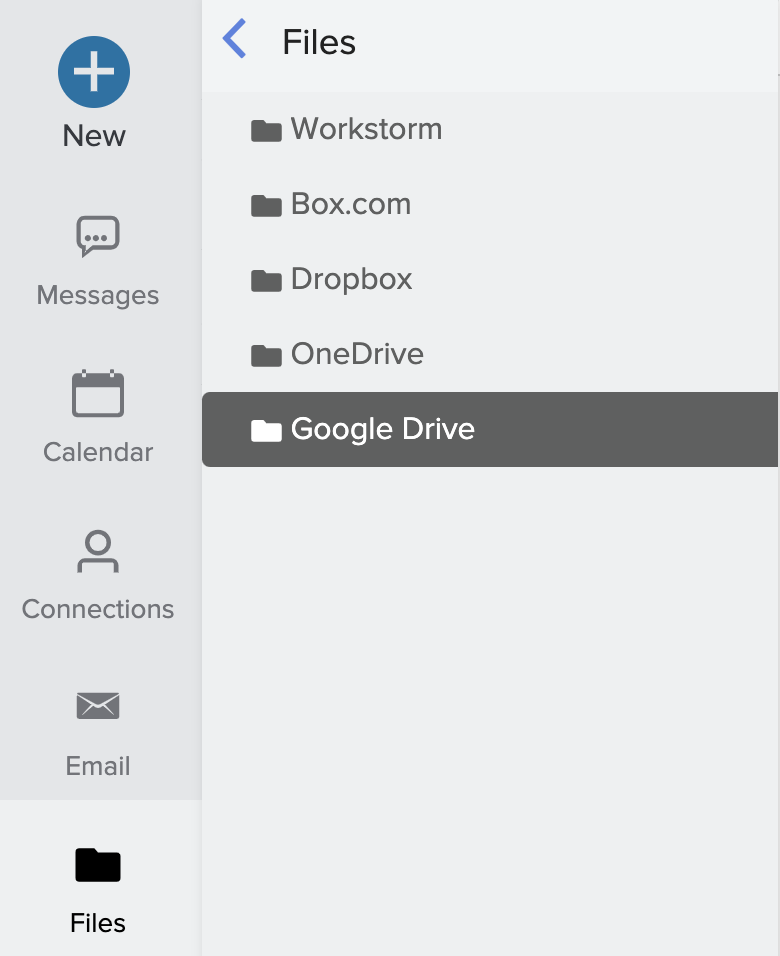Click the Files label at sidebar bottom
Viewport: 780px width, 956px height.
pyautogui.click(x=98, y=923)
